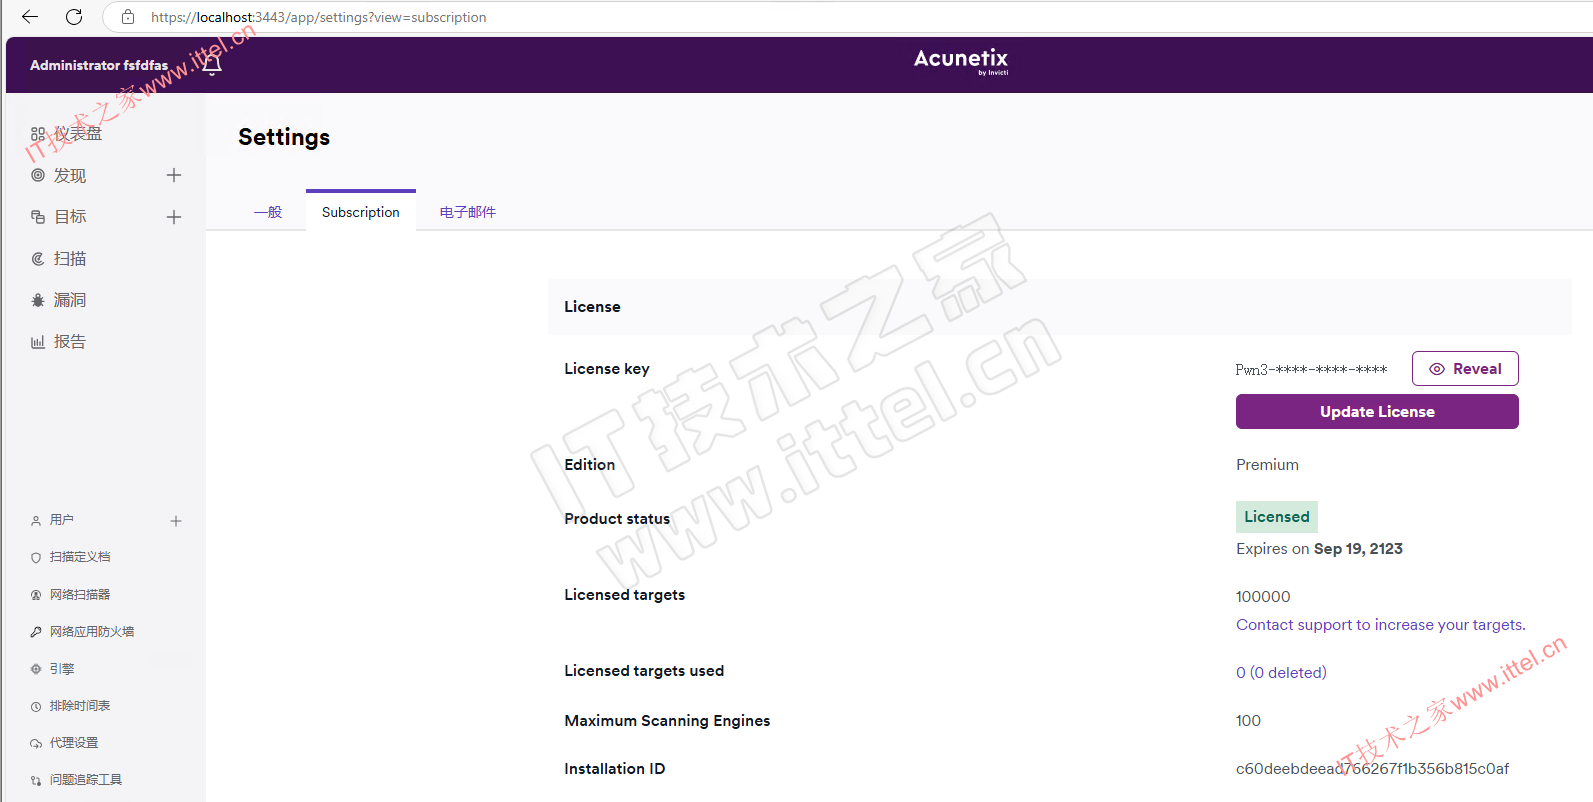Open 漏洞 in the sidebar
Viewport: 1593px width, 802px height.
pos(70,300)
